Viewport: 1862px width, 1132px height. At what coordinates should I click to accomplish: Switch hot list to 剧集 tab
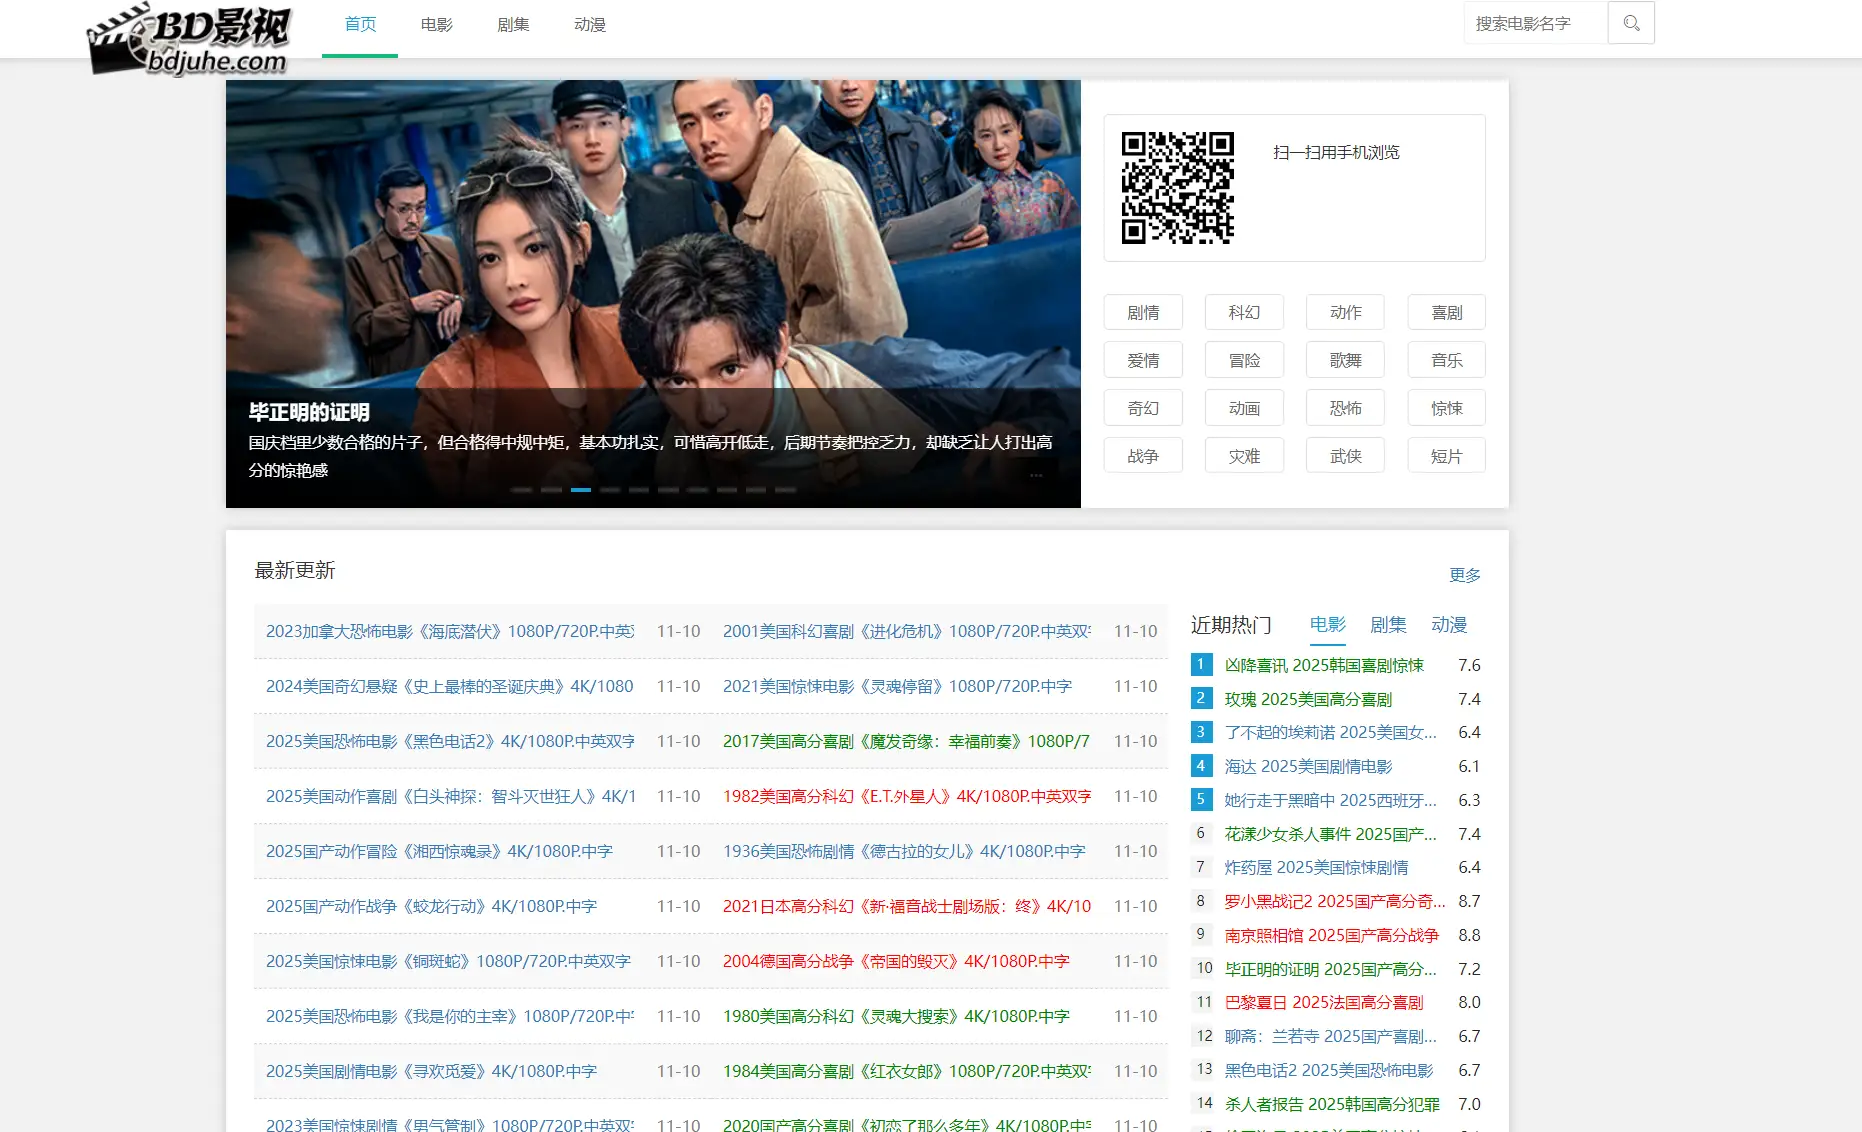[1388, 625]
